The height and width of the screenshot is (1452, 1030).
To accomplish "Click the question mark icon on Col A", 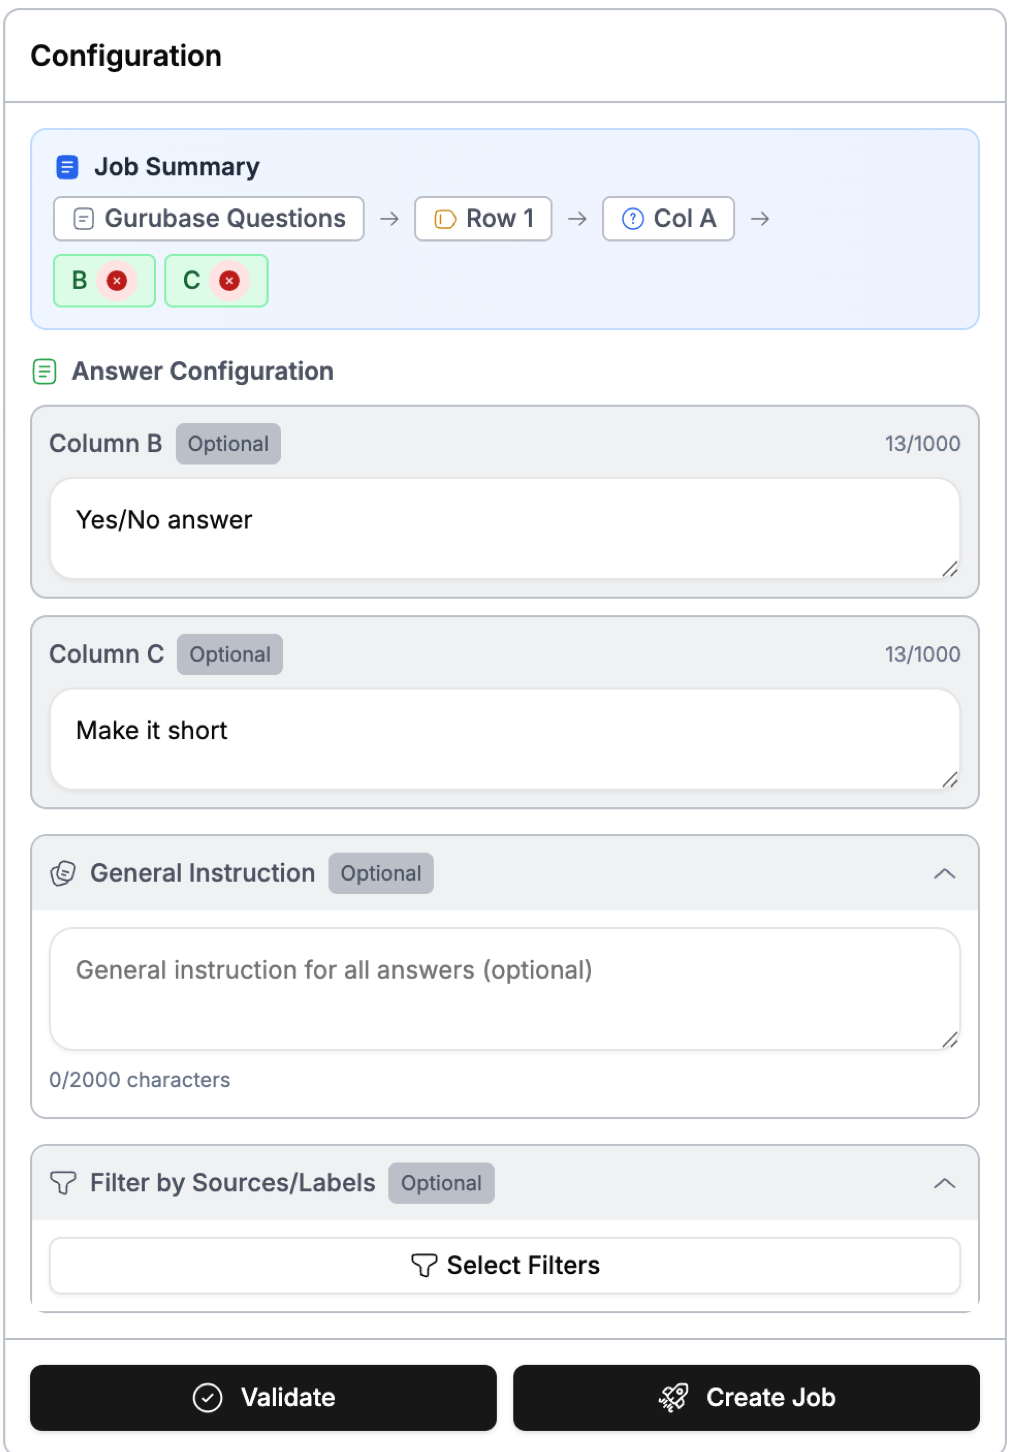I will click(x=632, y=218).
